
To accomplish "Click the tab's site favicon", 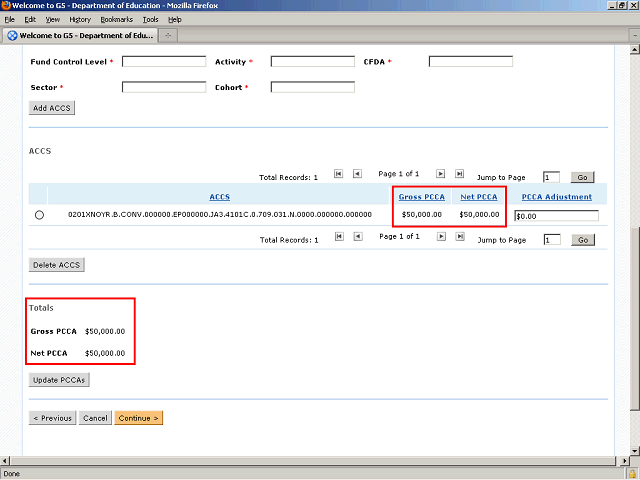I will [x=12, y=36].
